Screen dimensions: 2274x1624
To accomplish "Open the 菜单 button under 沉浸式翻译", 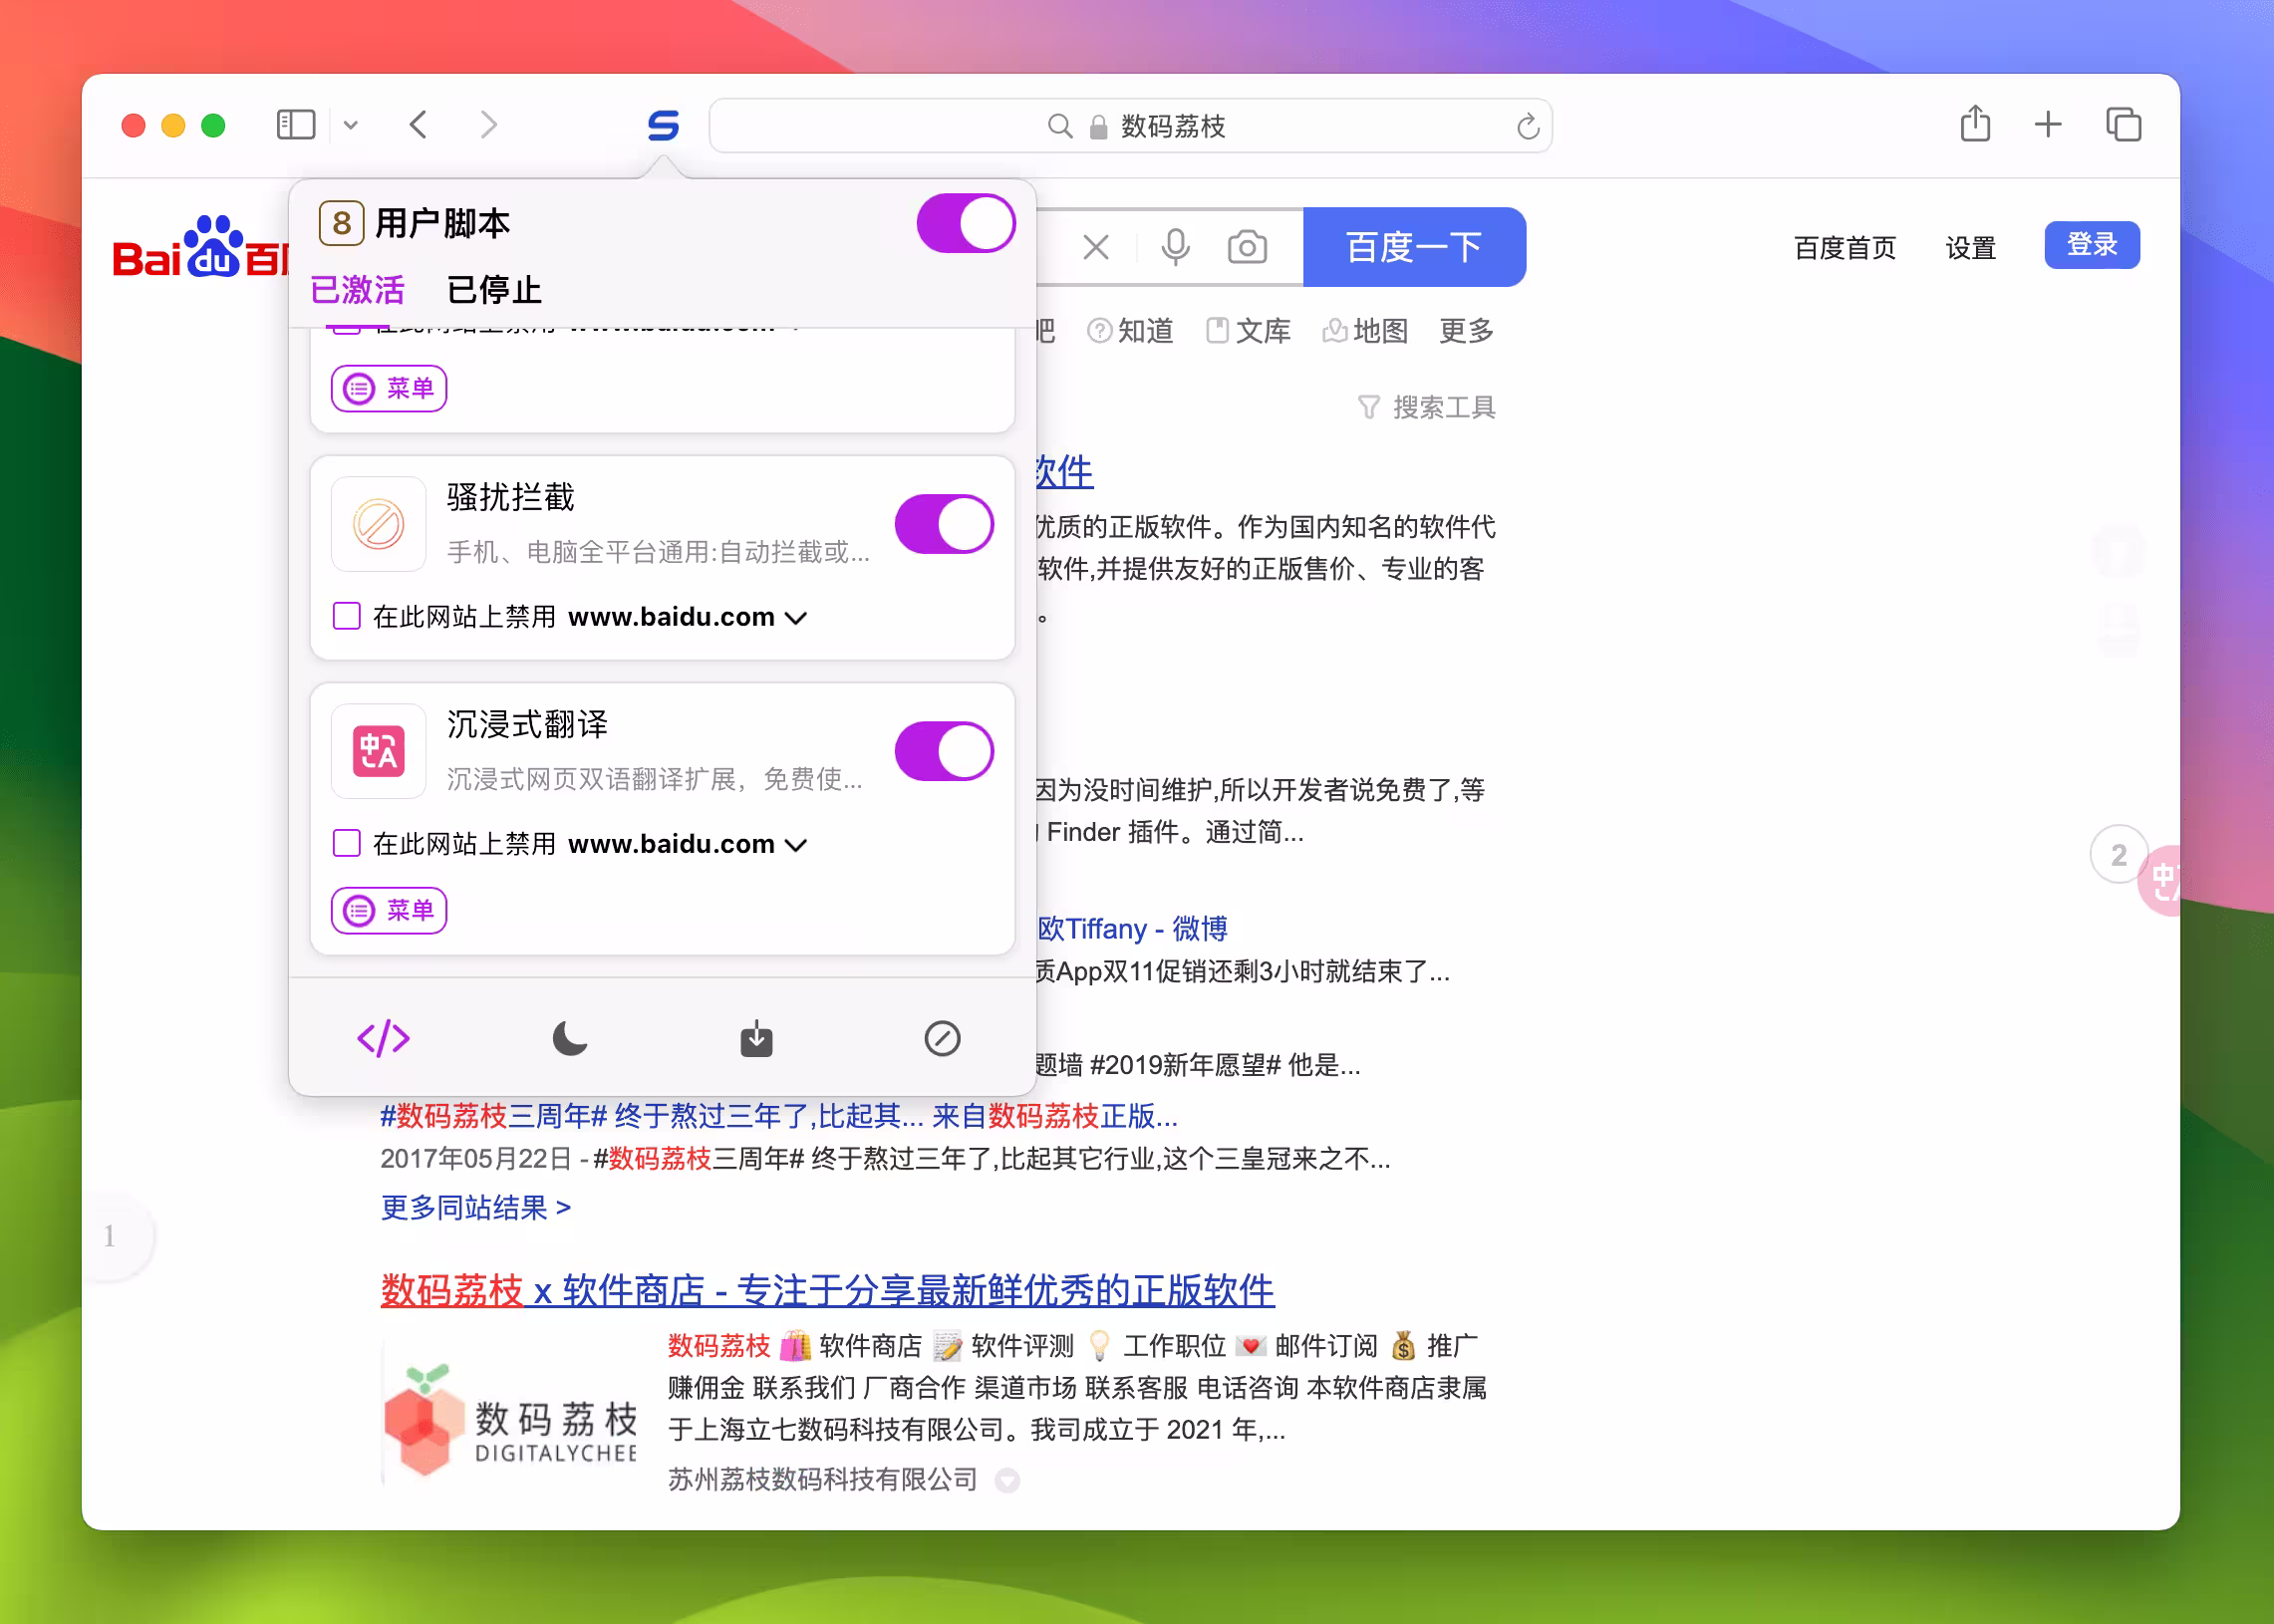I will (389, 910).
